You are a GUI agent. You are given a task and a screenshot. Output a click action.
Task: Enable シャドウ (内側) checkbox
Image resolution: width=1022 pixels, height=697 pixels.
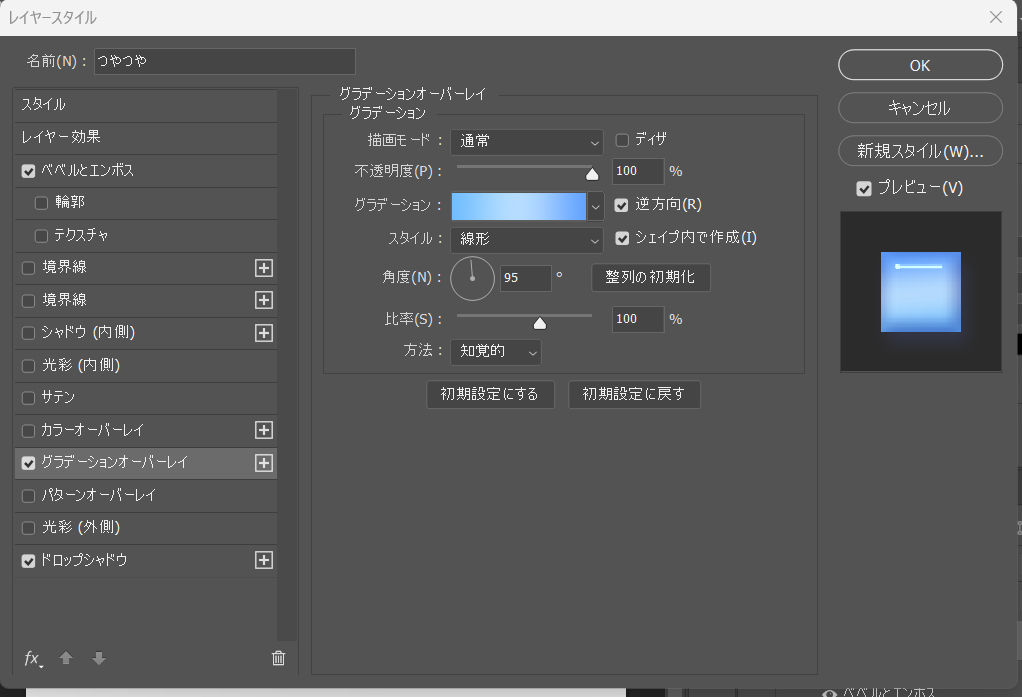[x=28, y=333]
